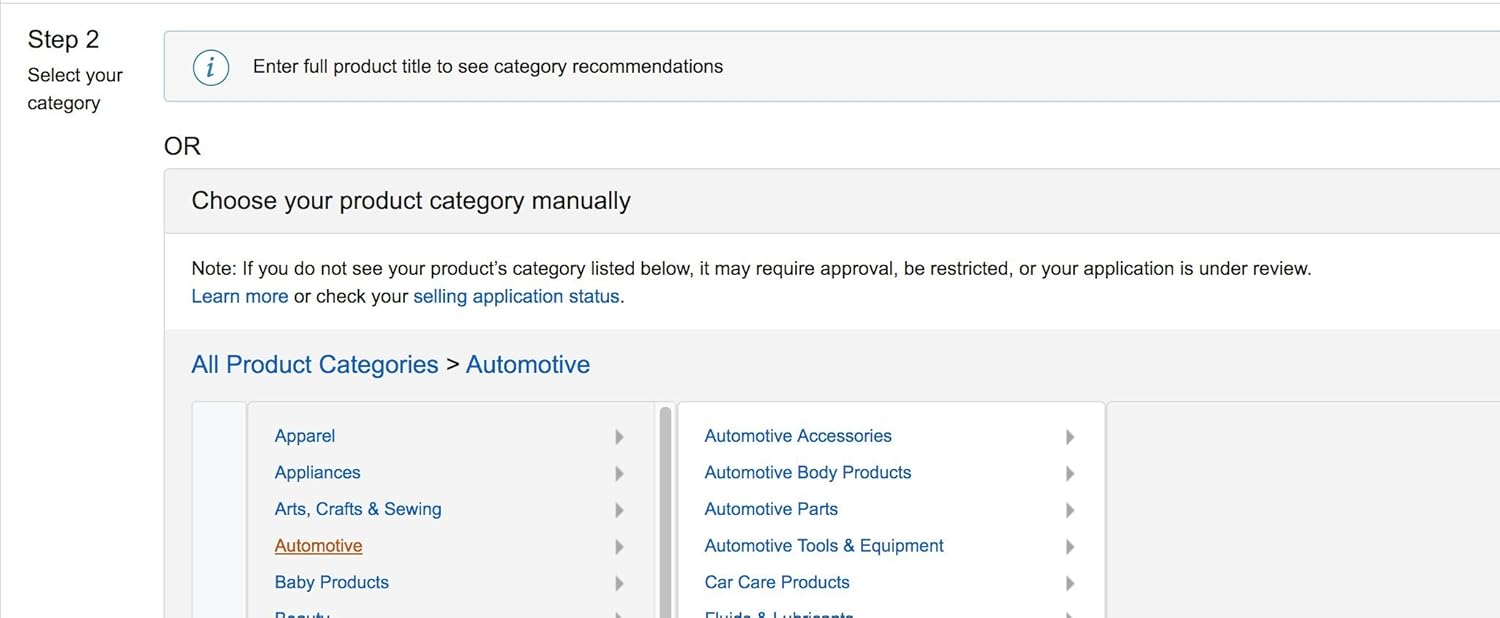This screenshot has height=618, width=1500.
Task: Select the Automotive Parts subcategory
Action: tap(771, 510)
